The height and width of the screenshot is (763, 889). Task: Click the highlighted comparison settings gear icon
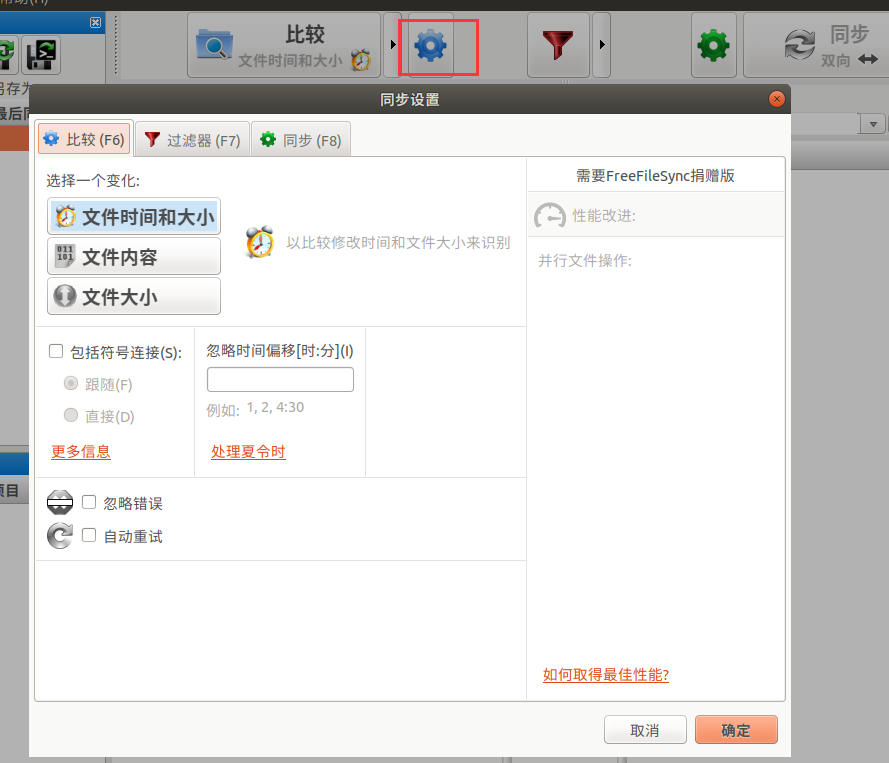(x=430, y=45)
